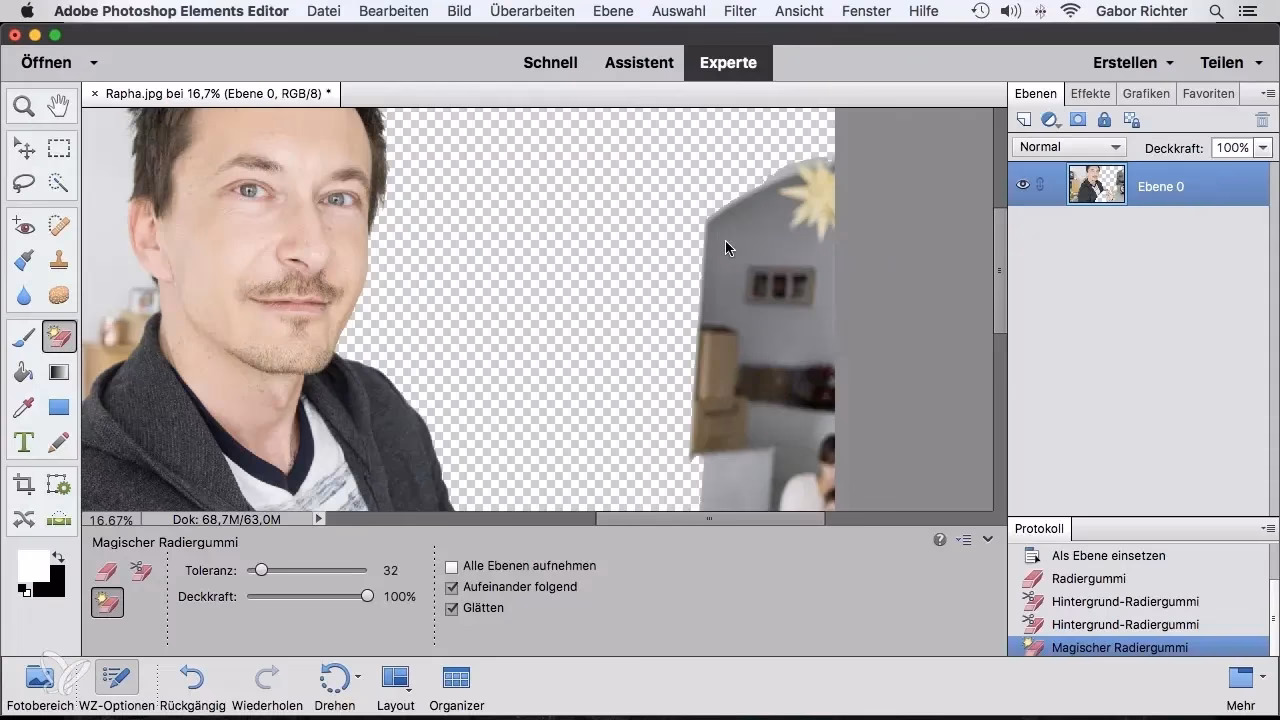This screenshot has height=720, width=1280.
Task: Delete layer via trash icon in Ebenen panel
Action: tap(1262, 119)
